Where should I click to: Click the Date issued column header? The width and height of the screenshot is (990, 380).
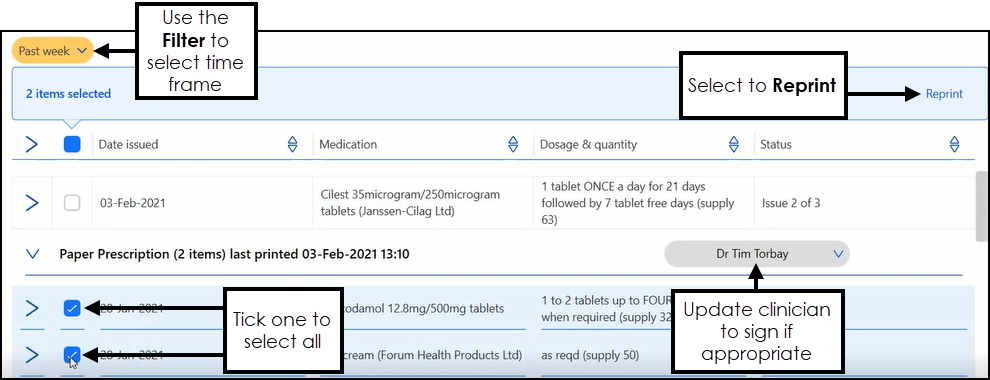[128, 145]
